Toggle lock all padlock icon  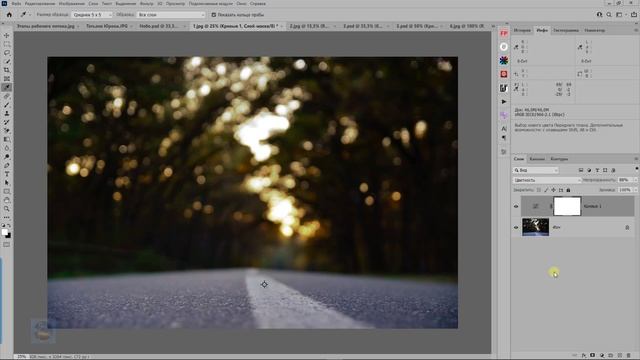568,190
